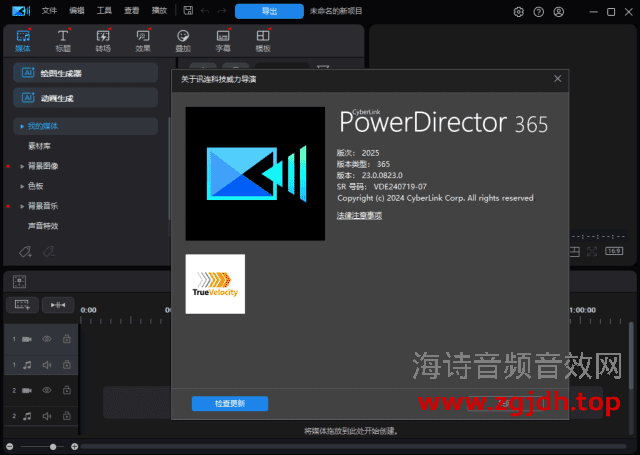Click the 1:00:00 timeline ruler marker
This screenshot has height=455, width=640.
click(582, 310)
